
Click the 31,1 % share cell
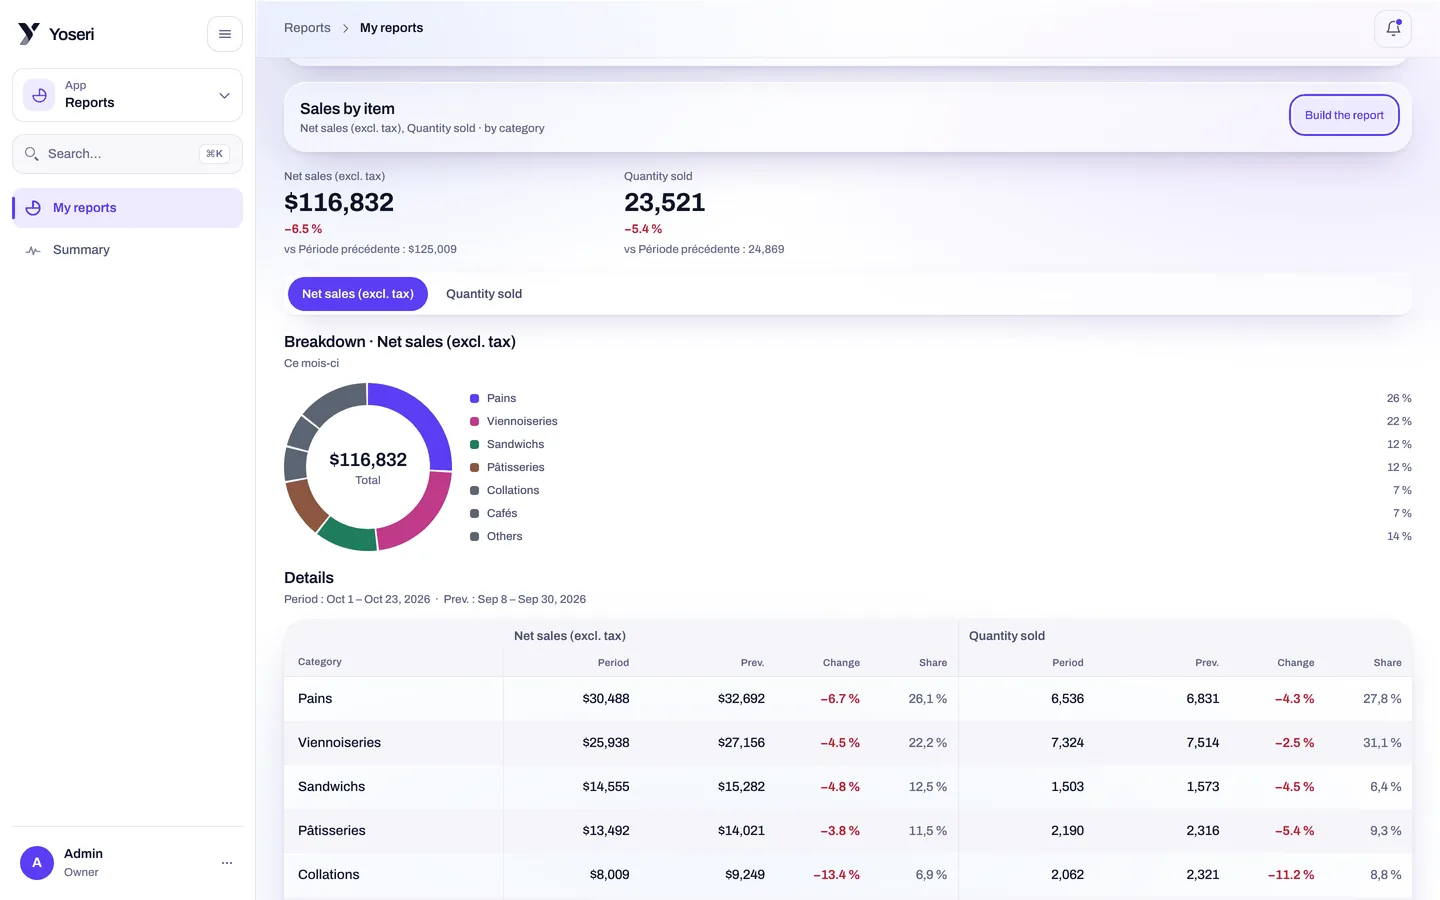click(1382, 743)
